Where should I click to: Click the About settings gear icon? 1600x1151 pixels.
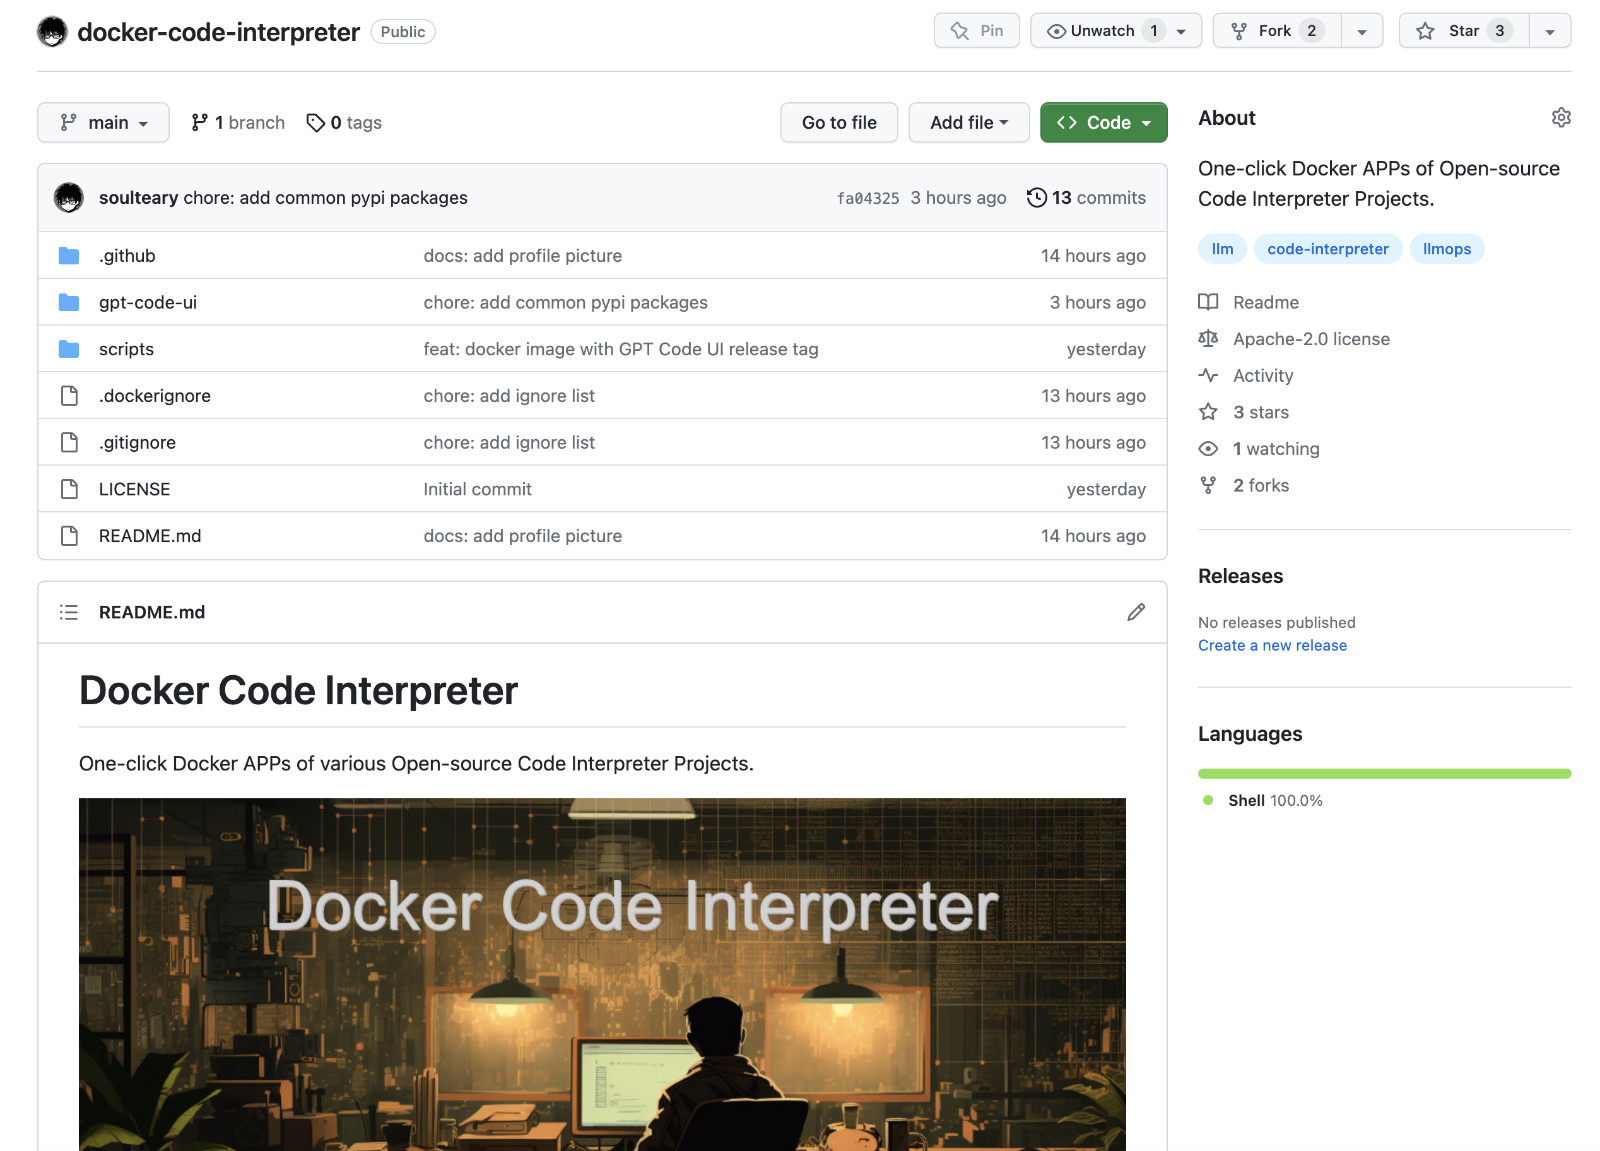click(1561, 118)
